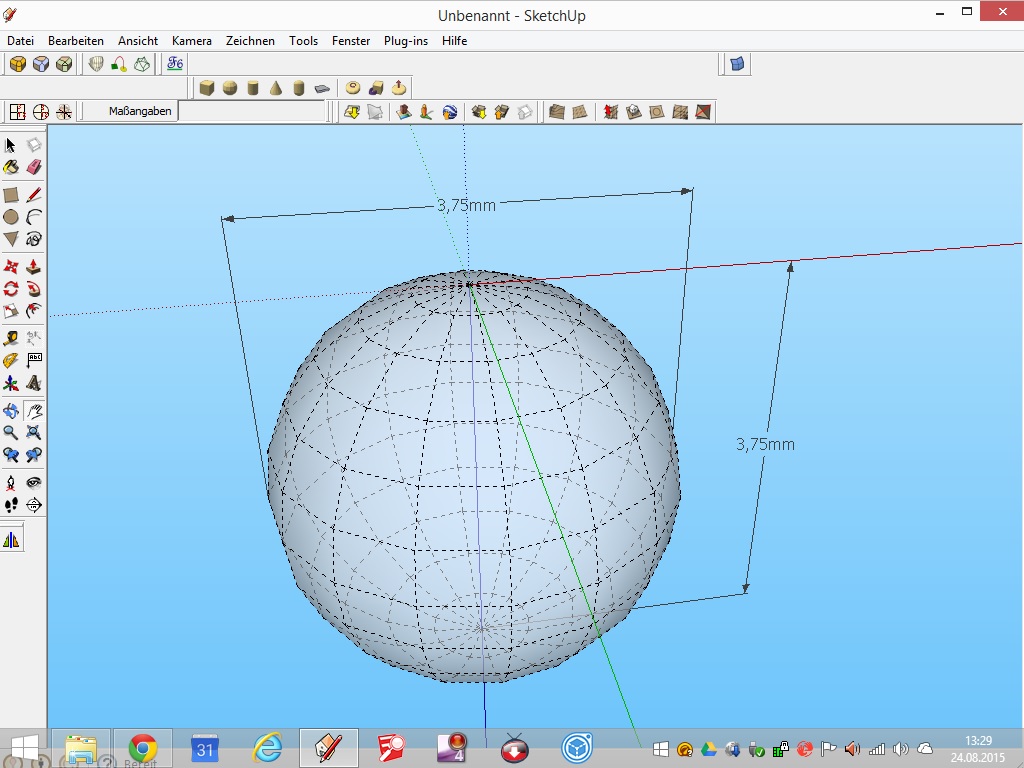This screenshot has width=1024, height=768.
Task: Select the arrow Select tool
Action: coord(11,146)
